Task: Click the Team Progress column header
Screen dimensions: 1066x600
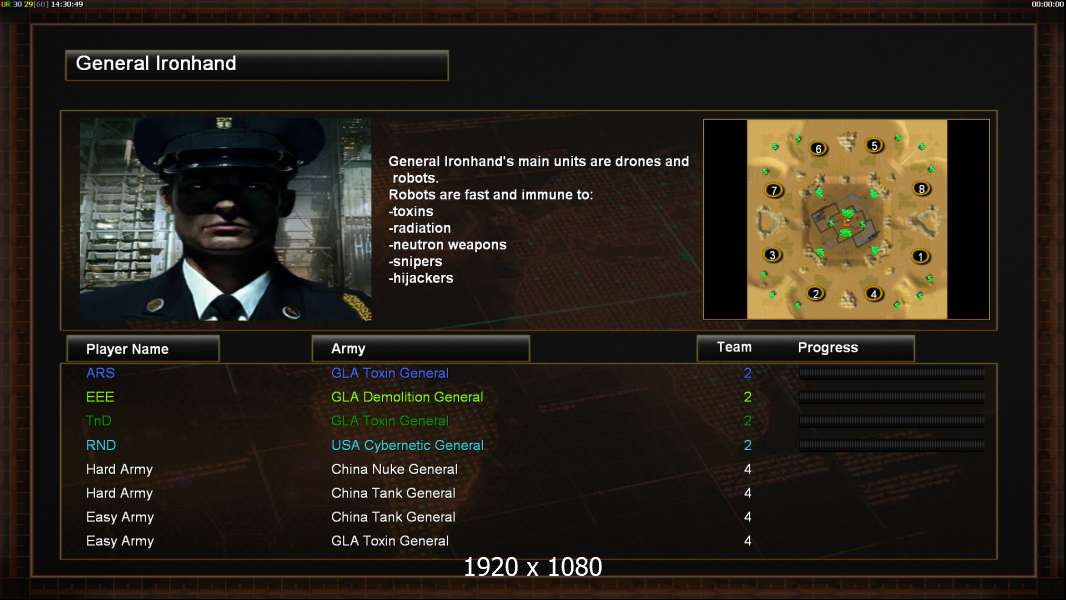Action: pos(806,348)
